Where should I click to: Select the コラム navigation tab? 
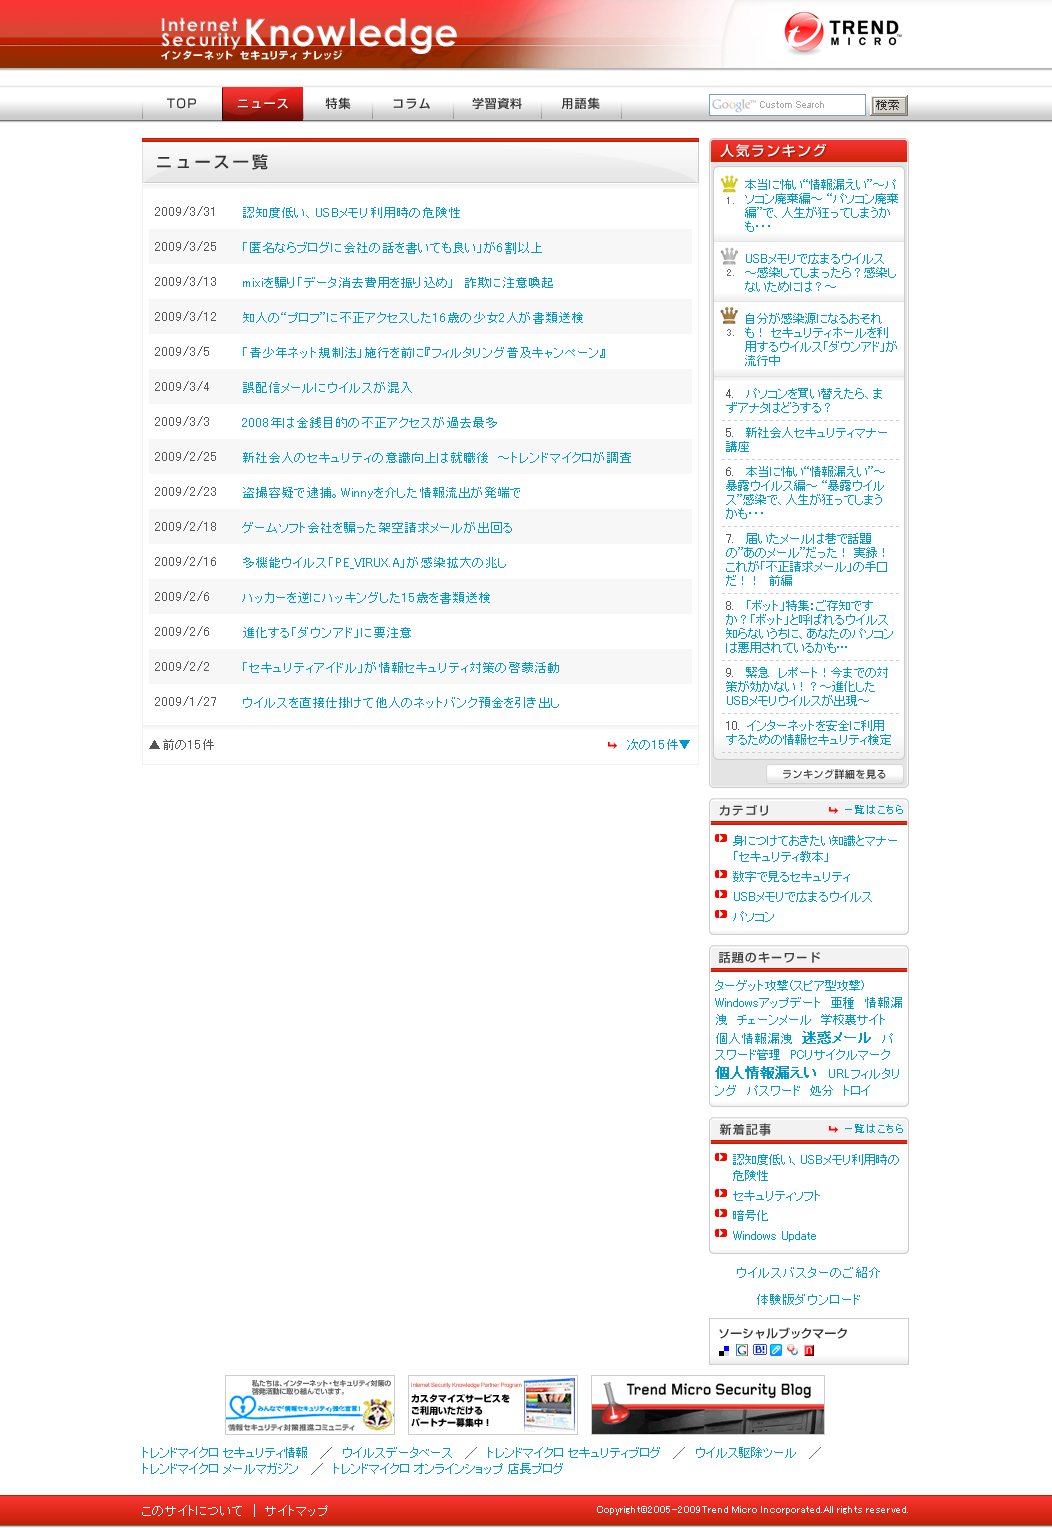[x=411, y=104]
